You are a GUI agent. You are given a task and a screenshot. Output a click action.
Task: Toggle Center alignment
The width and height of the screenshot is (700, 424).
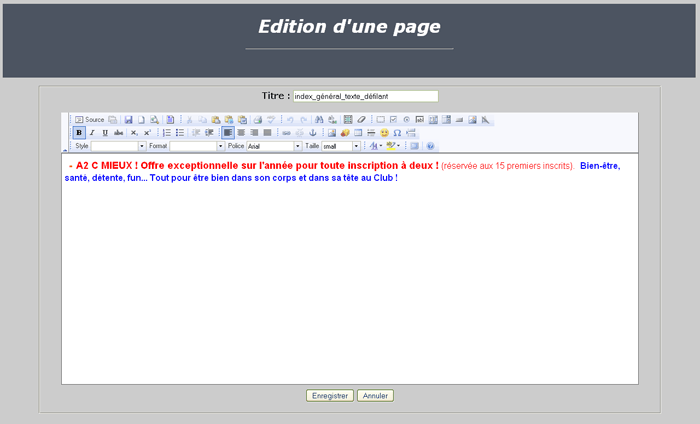[241, 133]
